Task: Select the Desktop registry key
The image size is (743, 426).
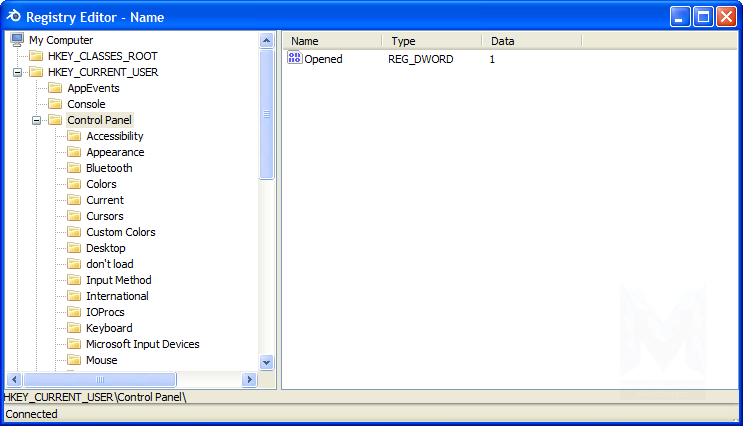Action: (x=105, y=248)
